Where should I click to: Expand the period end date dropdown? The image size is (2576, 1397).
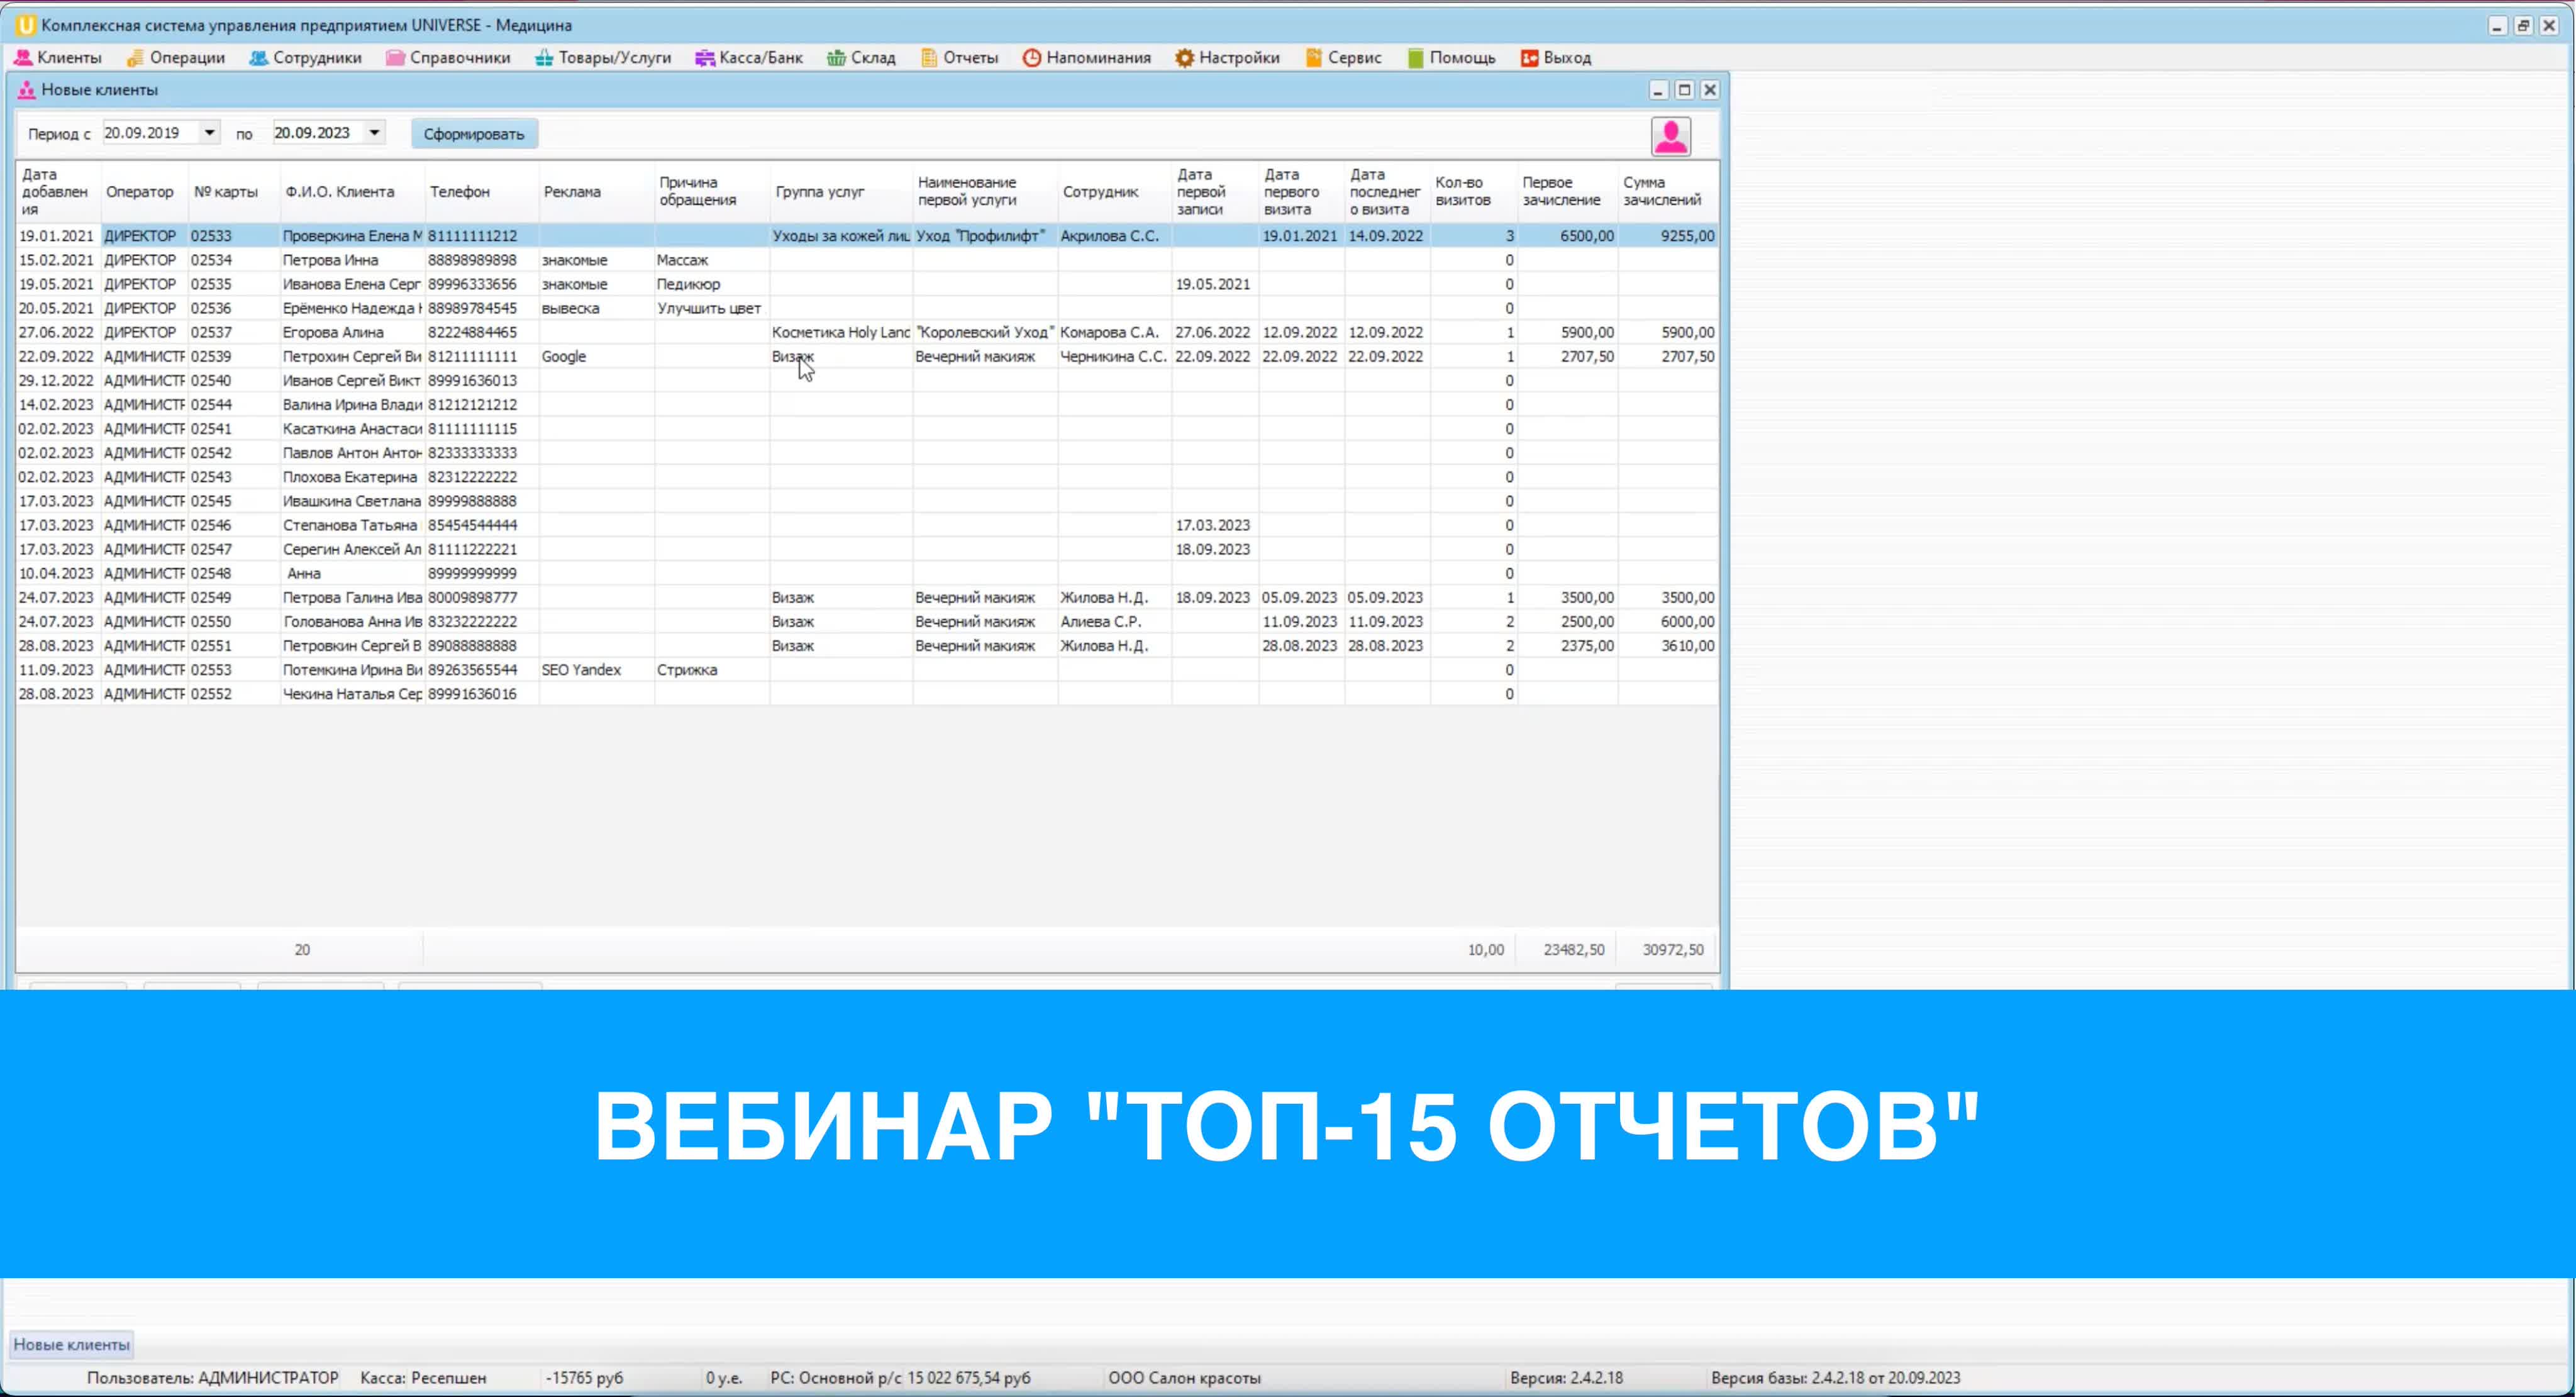374,133
